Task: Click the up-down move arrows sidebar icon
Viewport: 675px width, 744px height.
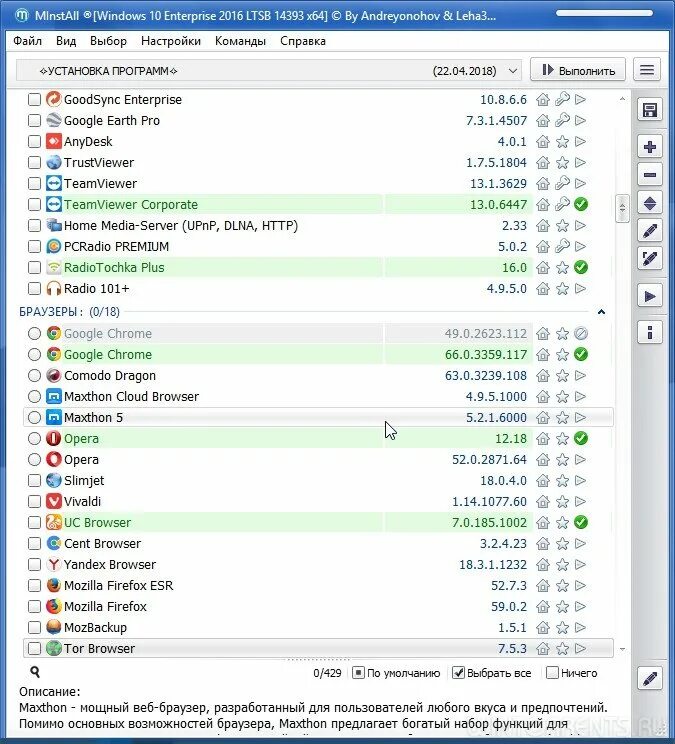Action: [649, 204]
